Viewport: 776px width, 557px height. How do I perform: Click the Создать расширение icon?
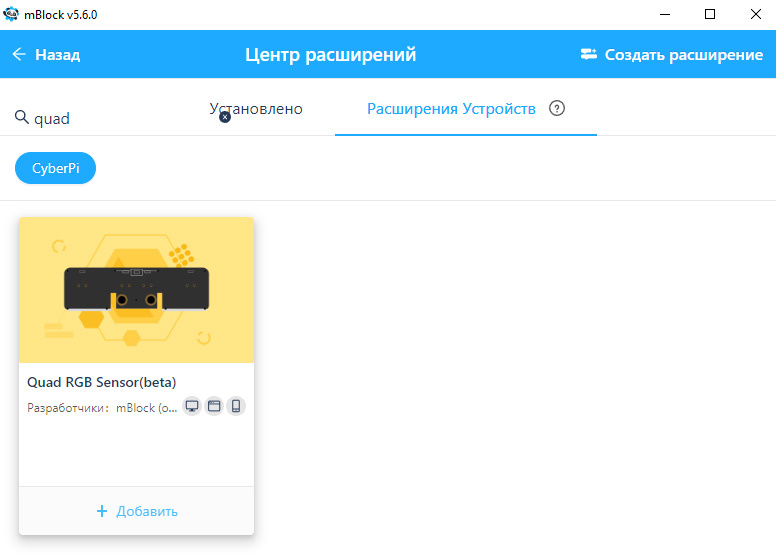coord(588,54)
